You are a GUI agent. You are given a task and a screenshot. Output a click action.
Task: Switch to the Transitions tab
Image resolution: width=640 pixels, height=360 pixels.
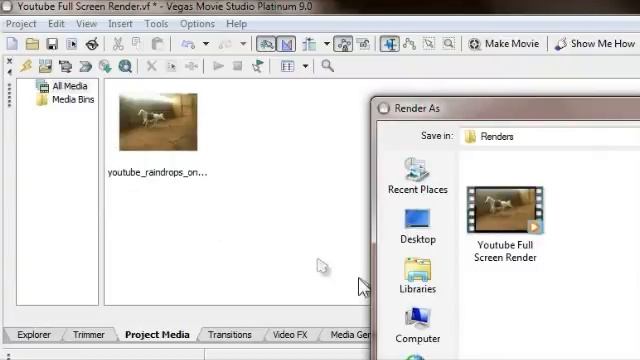[x=230, y=335]
